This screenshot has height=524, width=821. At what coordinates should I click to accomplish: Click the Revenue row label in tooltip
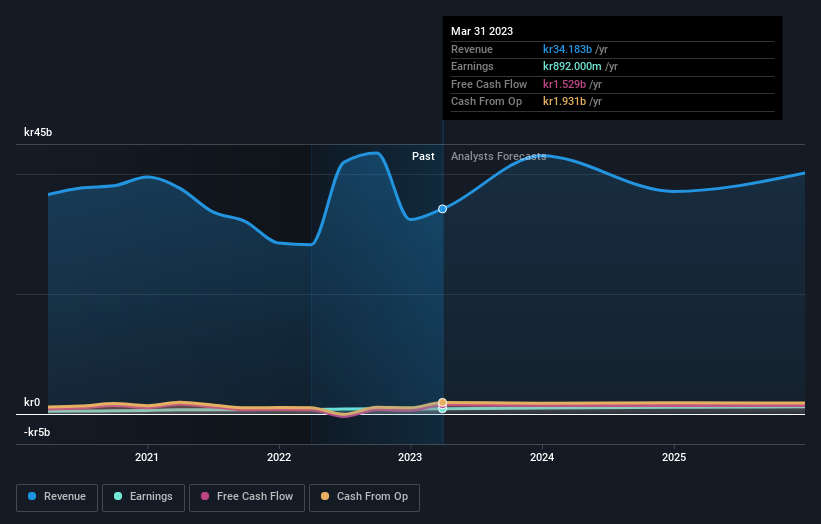point(472,49)
